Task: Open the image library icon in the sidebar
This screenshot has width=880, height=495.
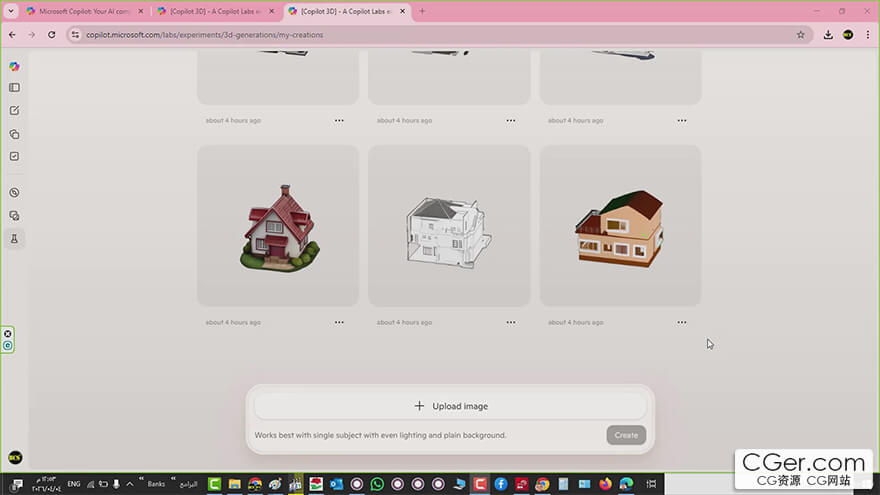Action: (x=15, y=216)
